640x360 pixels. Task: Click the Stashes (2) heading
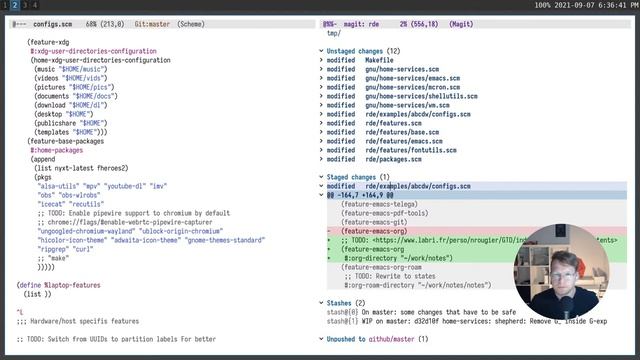coord(346,303)
